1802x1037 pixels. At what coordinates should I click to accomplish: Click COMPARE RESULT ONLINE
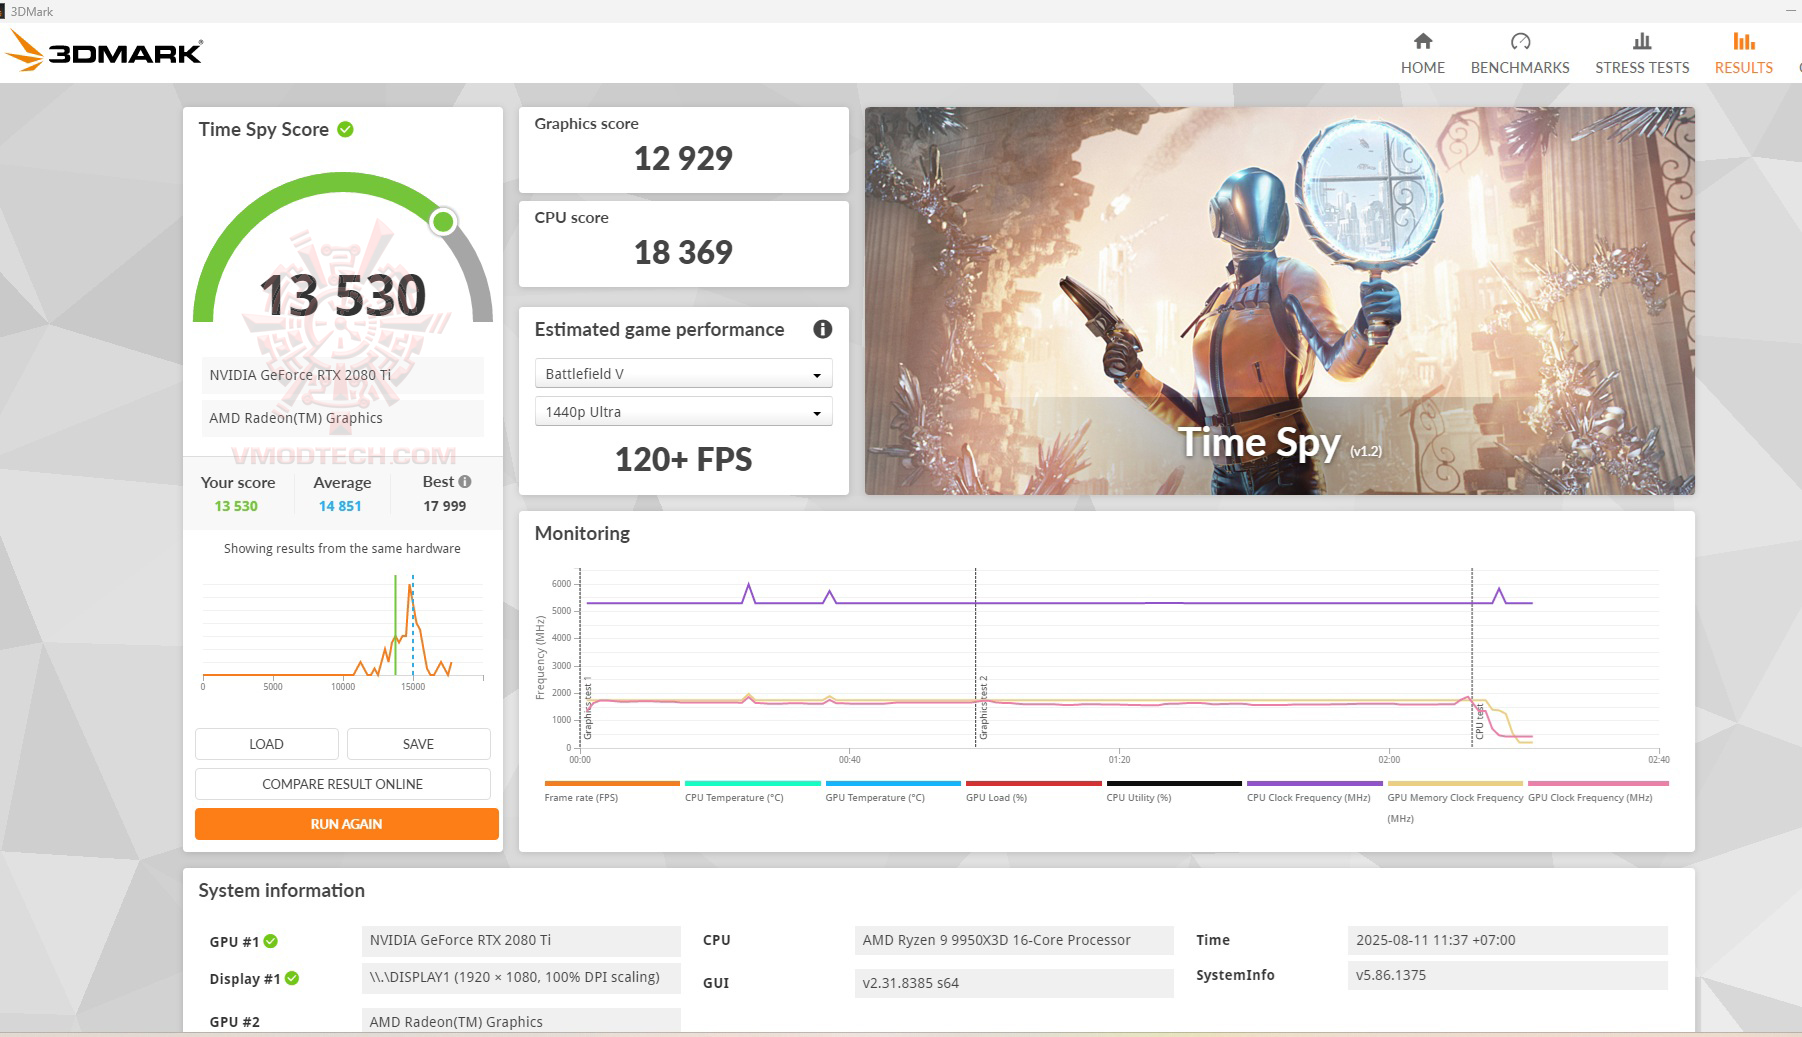pos(343,784)
